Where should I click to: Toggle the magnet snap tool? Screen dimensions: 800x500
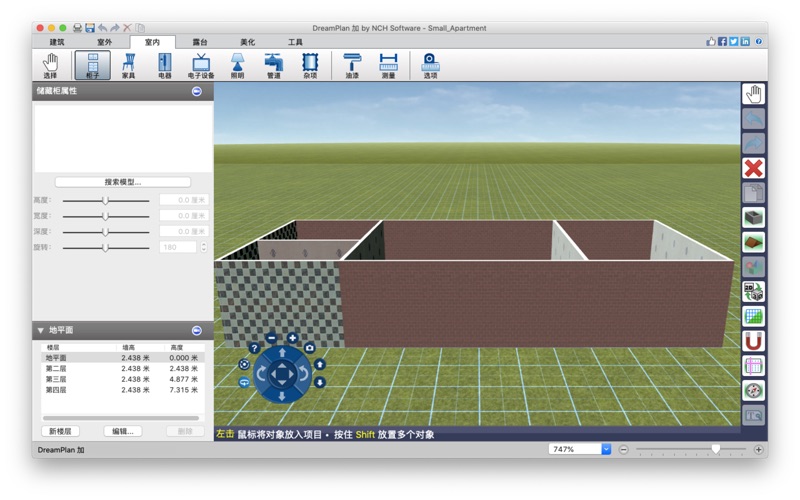[753, 341]
